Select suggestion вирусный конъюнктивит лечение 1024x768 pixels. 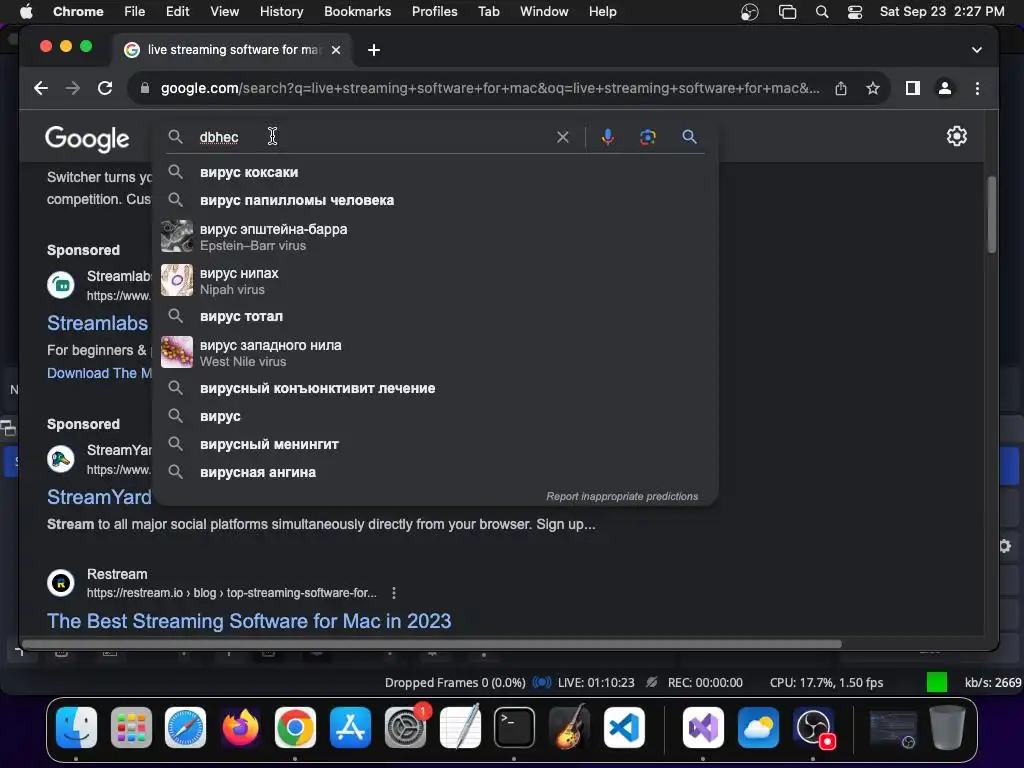click(x=435, y=389)
